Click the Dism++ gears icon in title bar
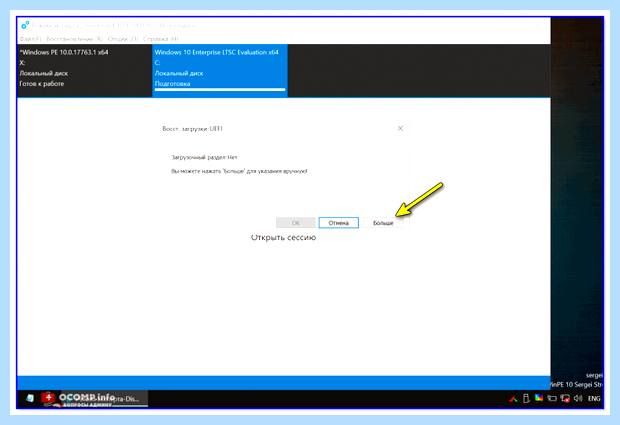 (x=25, y=25)
